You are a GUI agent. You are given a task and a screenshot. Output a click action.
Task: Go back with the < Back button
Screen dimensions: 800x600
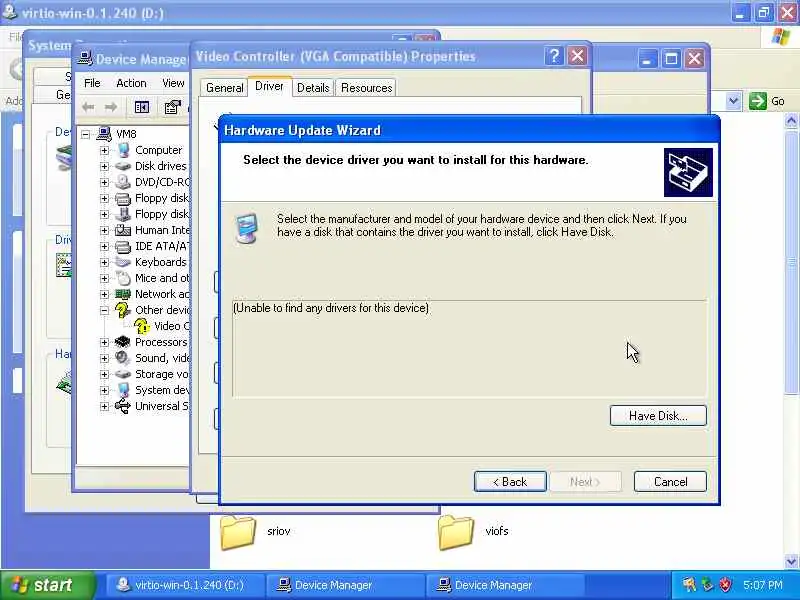[510, 482]
